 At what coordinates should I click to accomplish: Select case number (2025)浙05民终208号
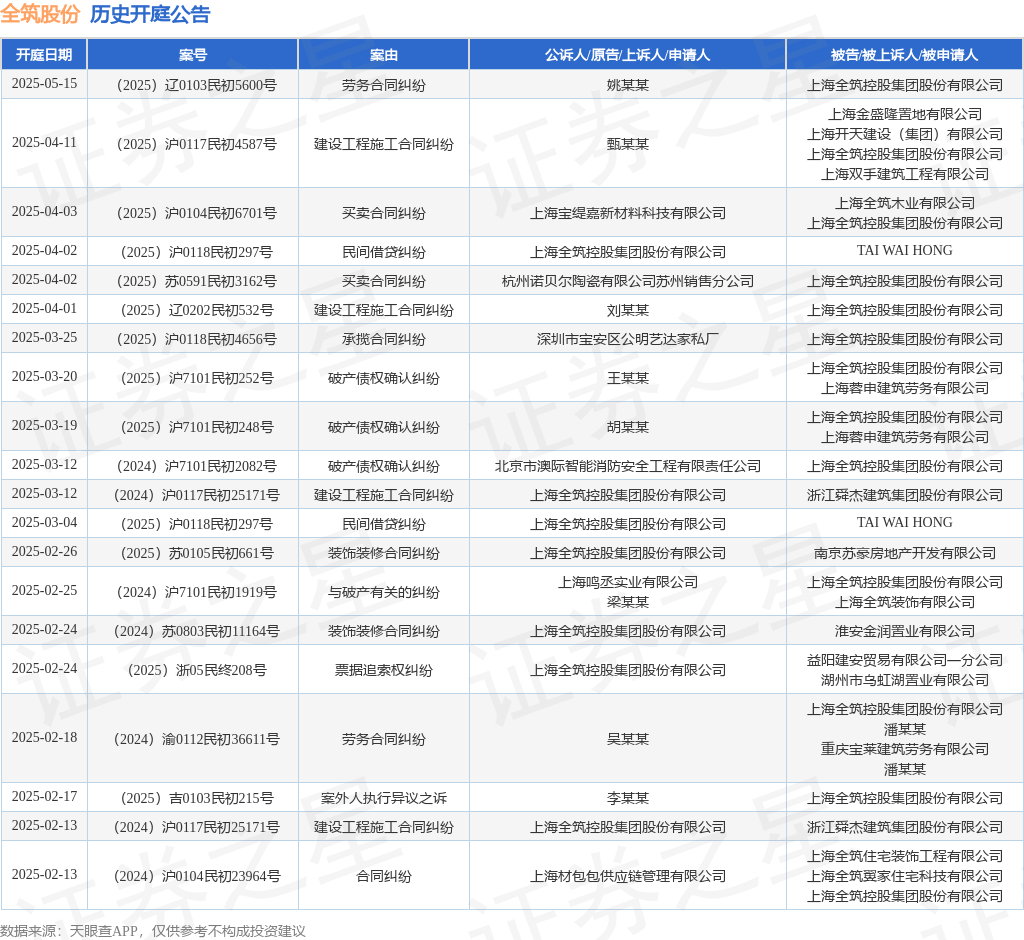tap(193, 670)
